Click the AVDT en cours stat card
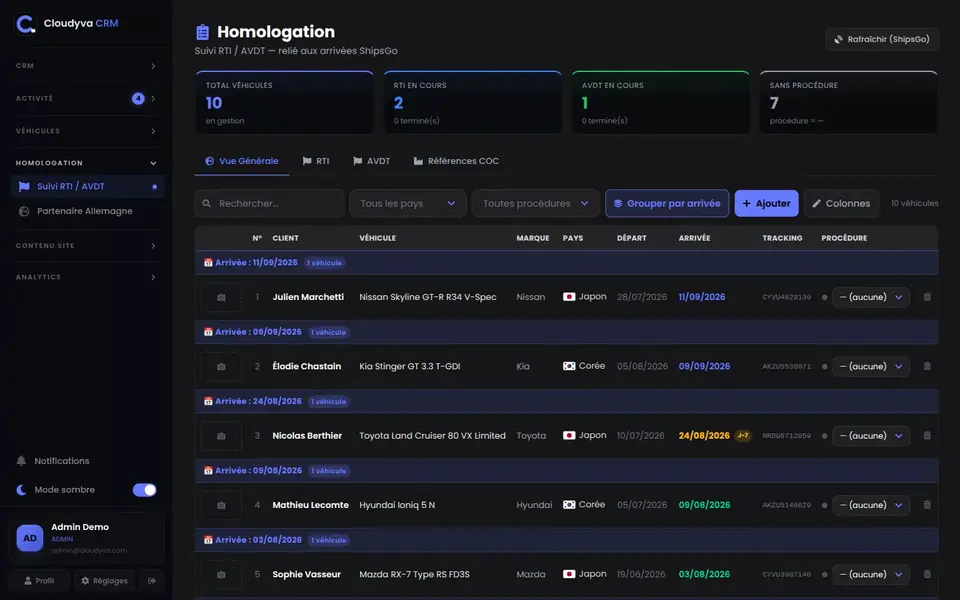The height and width of the screenshot is (600, 960). (661, 102)
